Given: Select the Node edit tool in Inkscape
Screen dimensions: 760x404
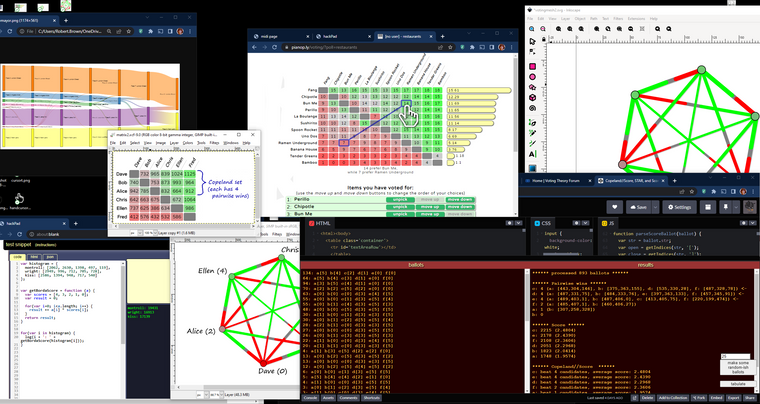Looking at the screenshot, I should 532,51.
